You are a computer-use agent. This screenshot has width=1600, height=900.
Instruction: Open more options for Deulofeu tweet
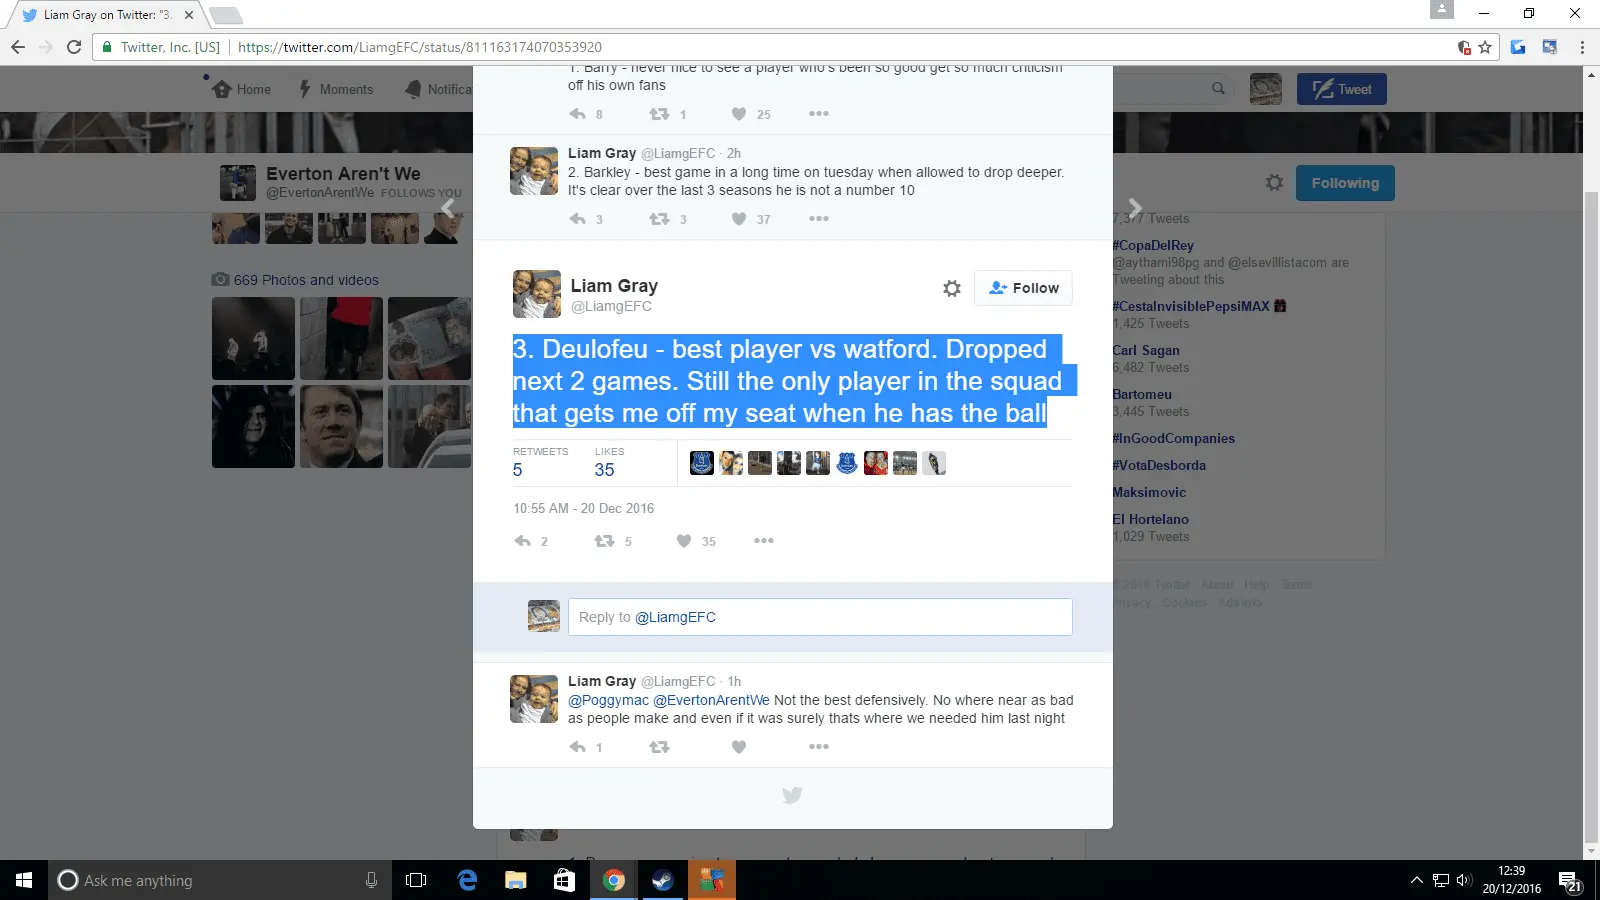764,541
